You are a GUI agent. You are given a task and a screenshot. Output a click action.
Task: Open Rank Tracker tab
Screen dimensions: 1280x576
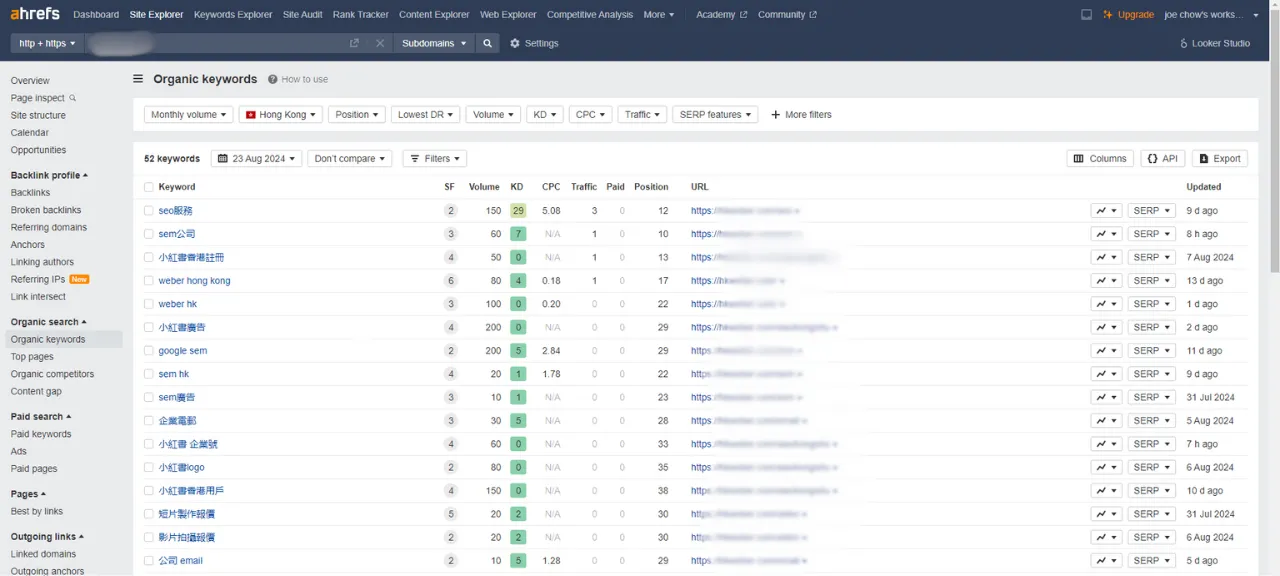pyautogui.click(x=360, y=15)
